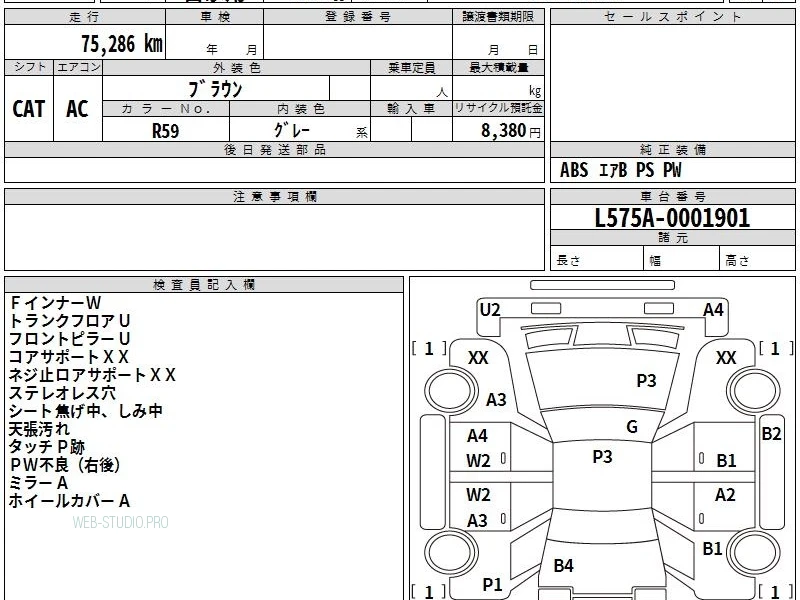This screenshot has width=800, height=600.
Task: Click the 高さ dimension label
Action: (737, 261)
